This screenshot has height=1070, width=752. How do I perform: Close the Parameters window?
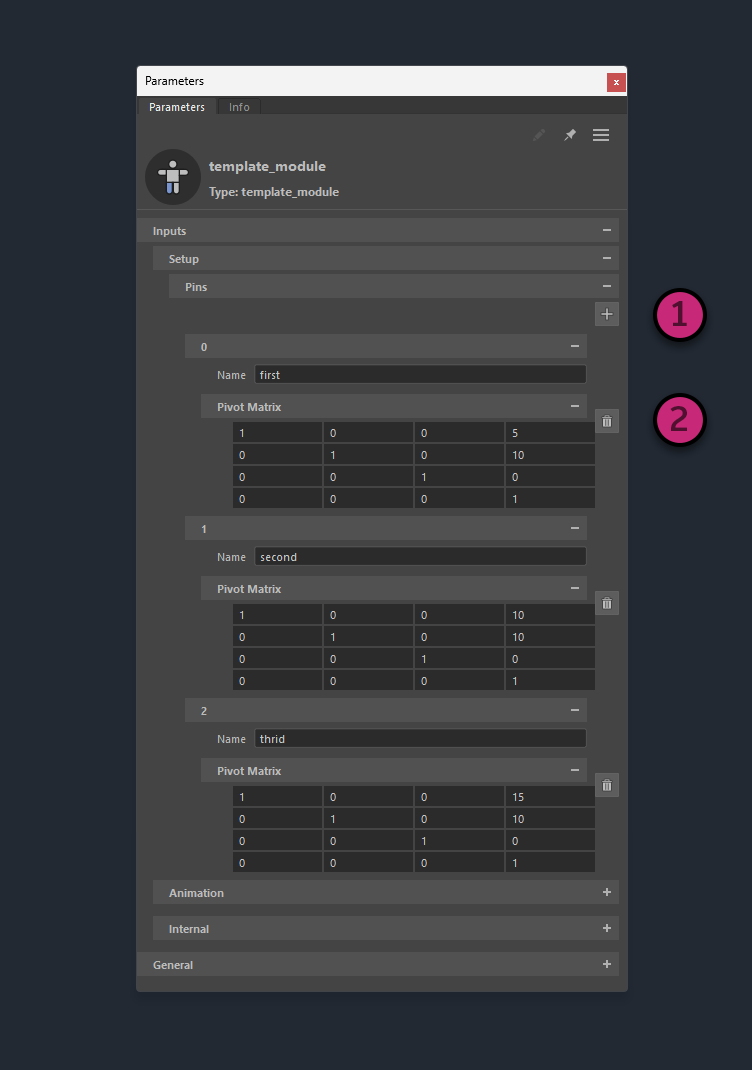point(616,82)
